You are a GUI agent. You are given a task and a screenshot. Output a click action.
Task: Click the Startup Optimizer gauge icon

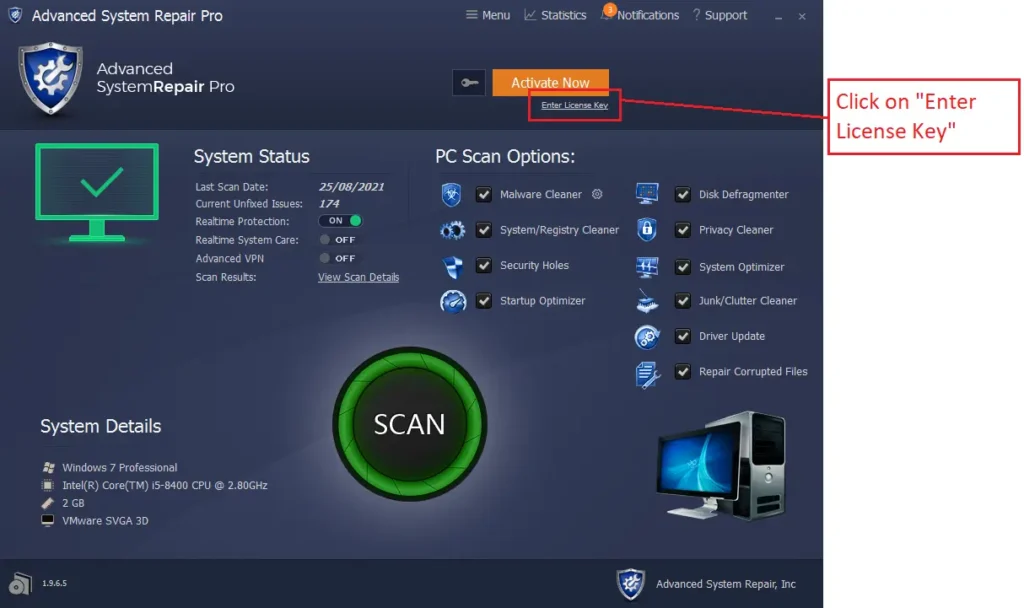(x=453, y=301)
